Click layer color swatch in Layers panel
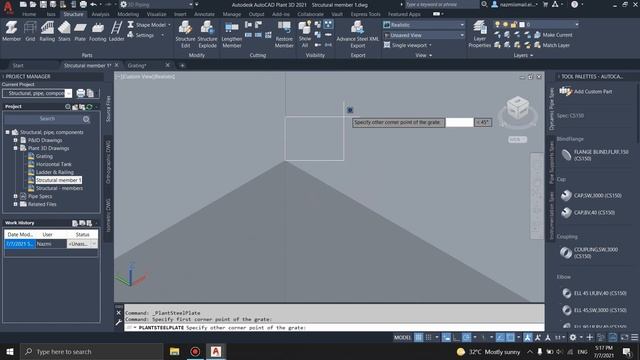This screenshot has height=360, width=640. [522, 24]
